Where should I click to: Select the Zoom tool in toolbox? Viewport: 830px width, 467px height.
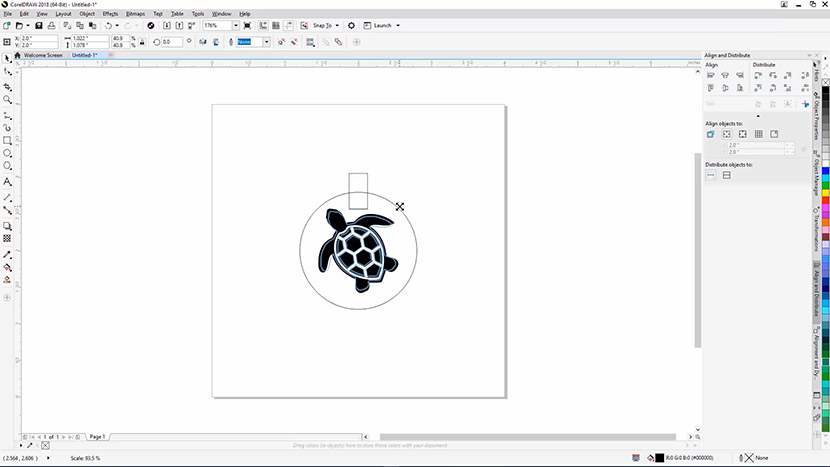pos(8,100)
